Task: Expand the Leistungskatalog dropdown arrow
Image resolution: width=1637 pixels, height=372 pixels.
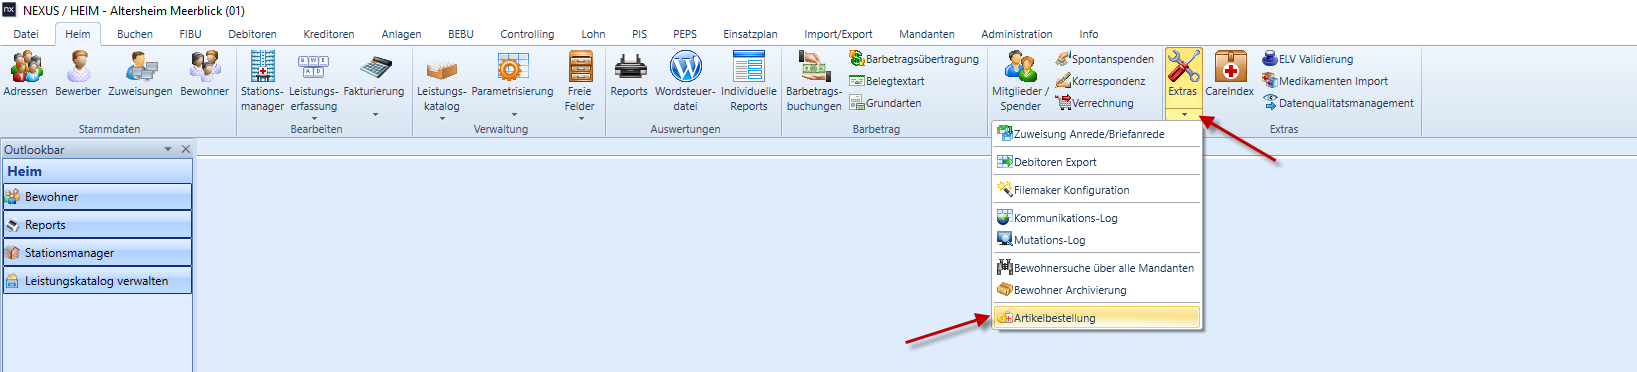Action: pyautogui.click(x=442, y=119)
